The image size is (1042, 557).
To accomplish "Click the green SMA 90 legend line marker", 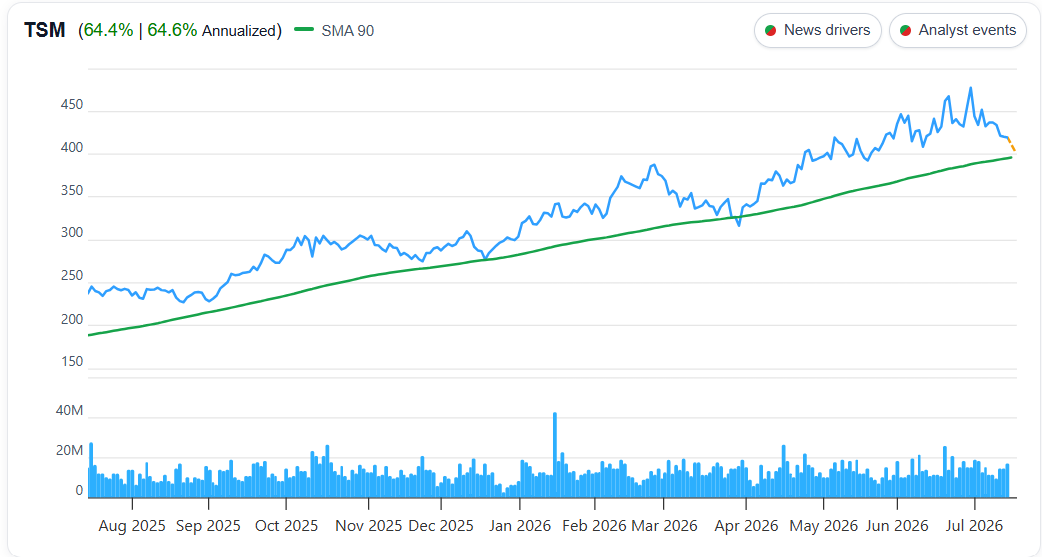I will (304, 29).
